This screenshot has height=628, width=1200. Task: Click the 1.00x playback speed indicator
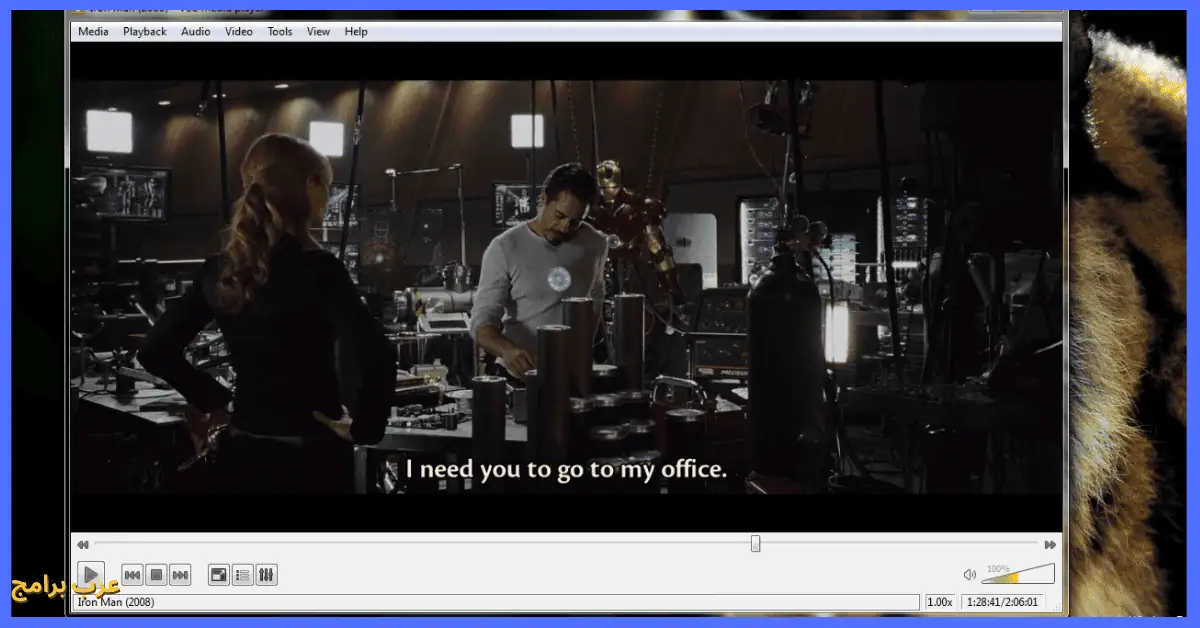point(940,602)
